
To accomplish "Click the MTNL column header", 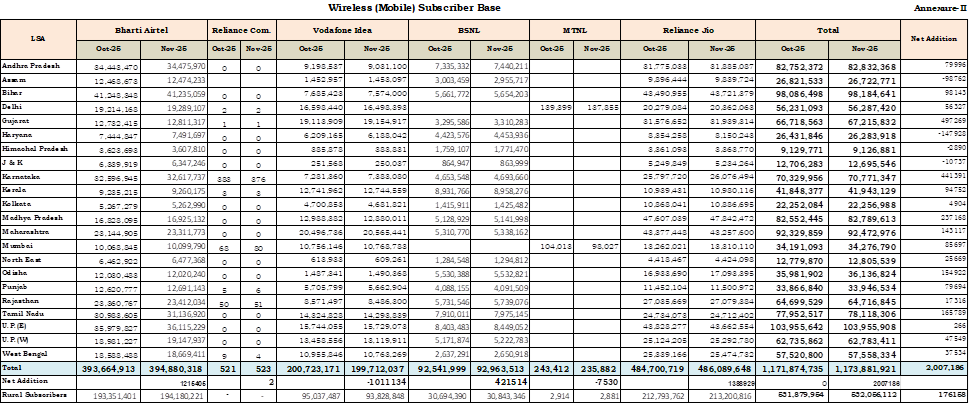I will [575, 31].
